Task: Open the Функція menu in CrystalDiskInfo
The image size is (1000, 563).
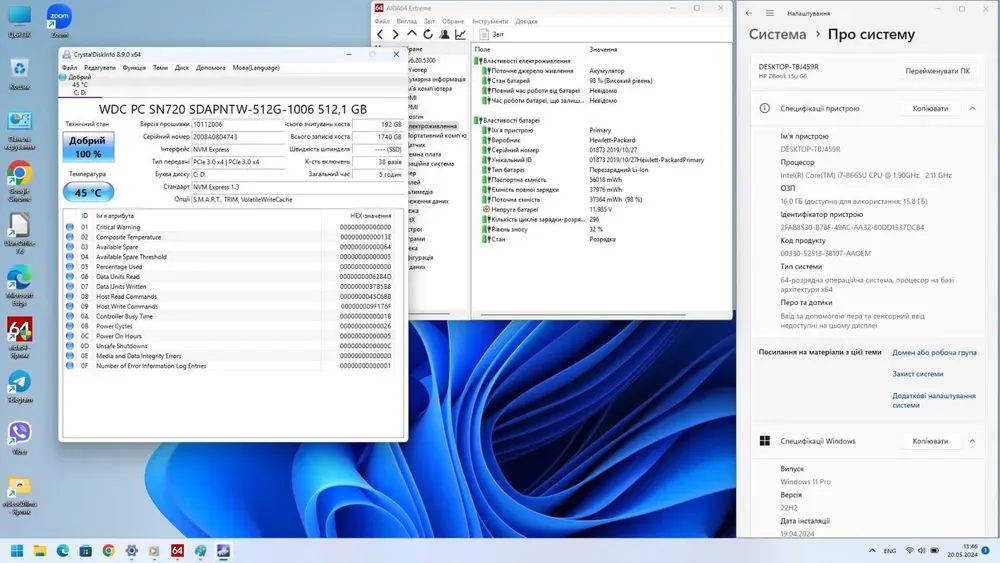Action: tap(134, 68)
